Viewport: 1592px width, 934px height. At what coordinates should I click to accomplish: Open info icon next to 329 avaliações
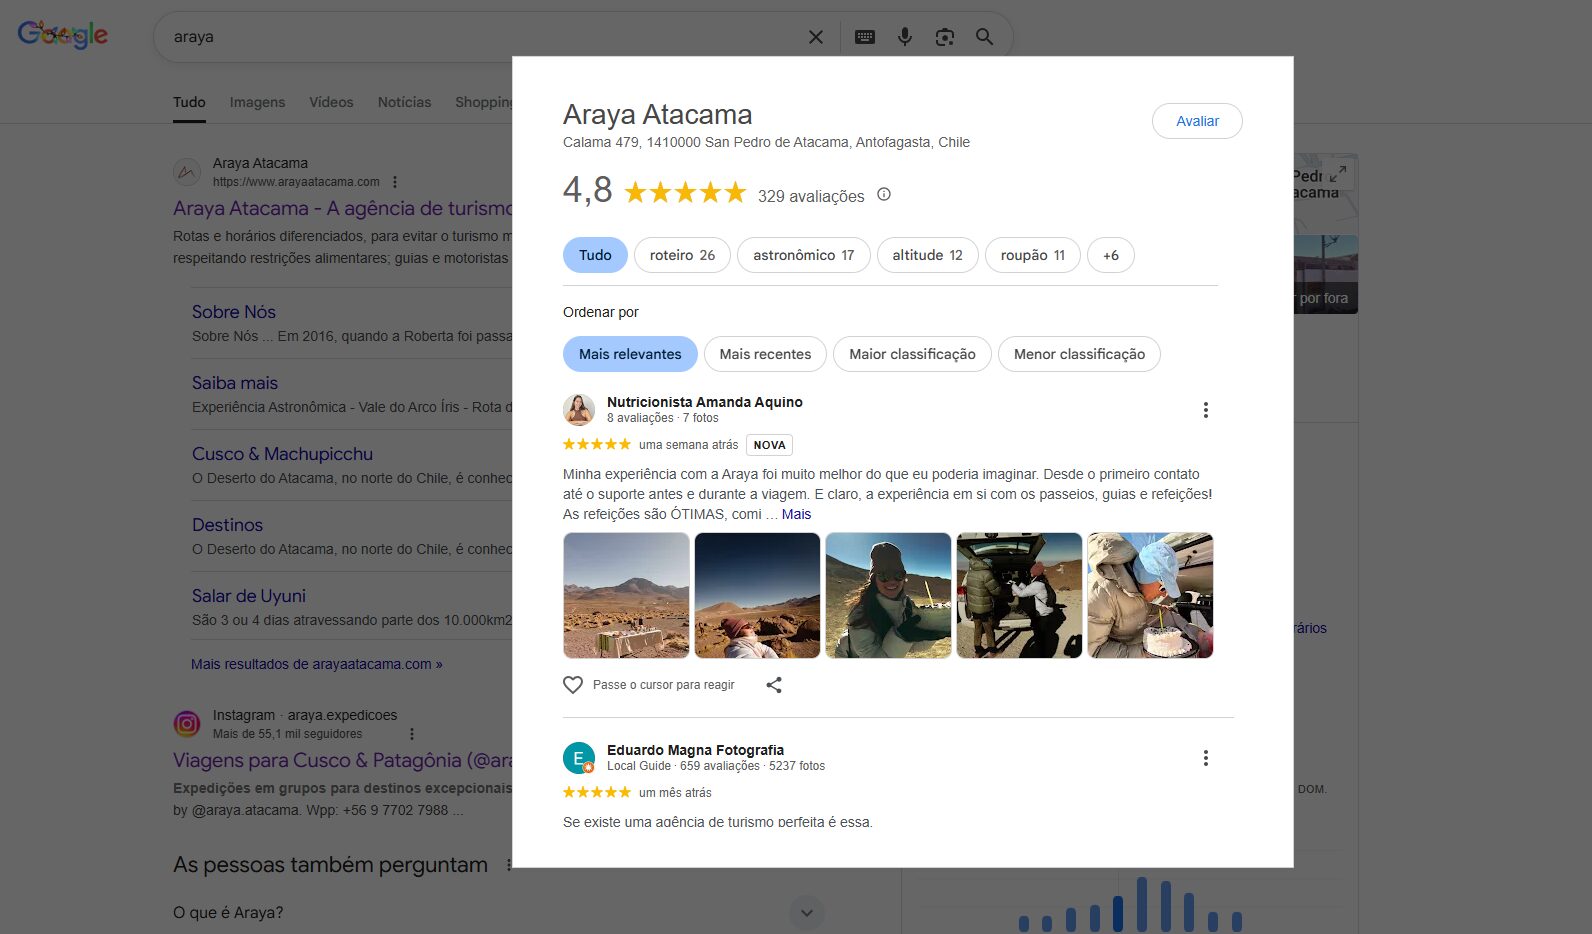pos(884,195)
